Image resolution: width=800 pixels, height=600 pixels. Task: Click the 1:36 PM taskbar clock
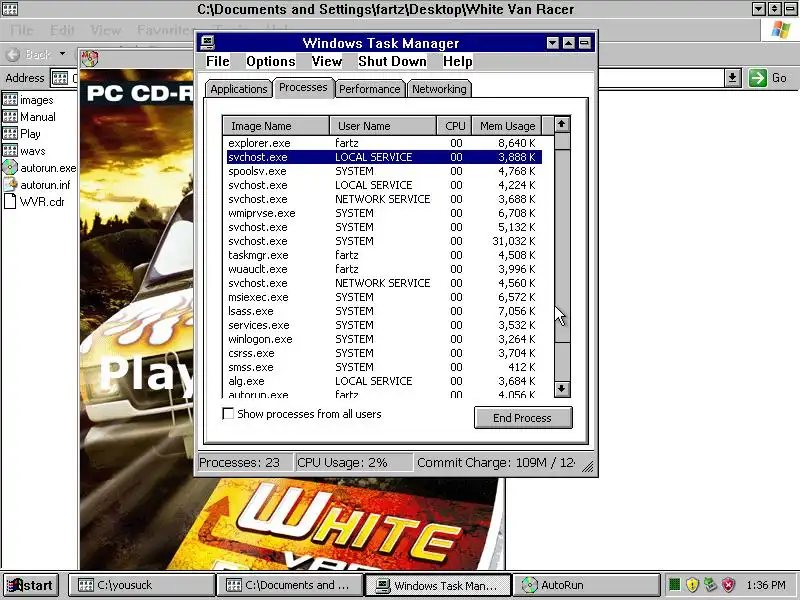765,585
